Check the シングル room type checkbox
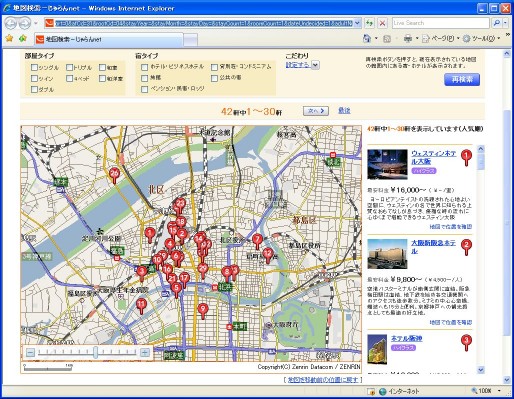 pyautogui.click(x=34, y=68)
